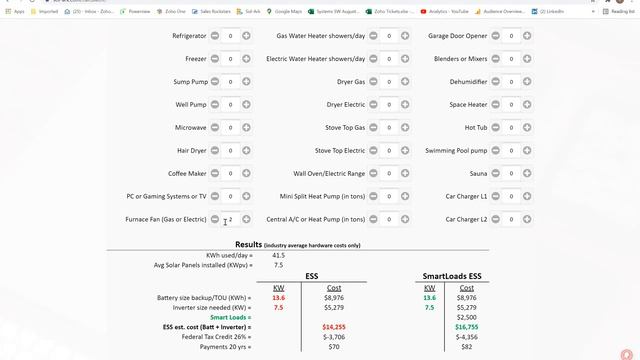Add a Dryer Gas appliance
Viewport: 640px width, 360px height.
tap(405, 82)
